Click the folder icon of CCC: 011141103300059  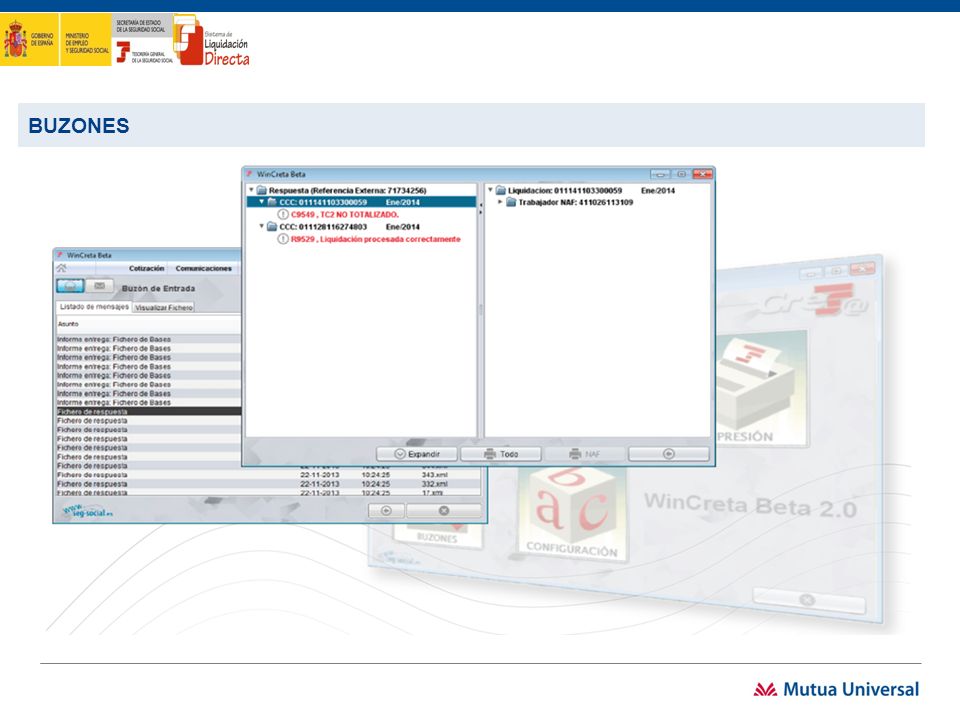click(x=272, y=202)
